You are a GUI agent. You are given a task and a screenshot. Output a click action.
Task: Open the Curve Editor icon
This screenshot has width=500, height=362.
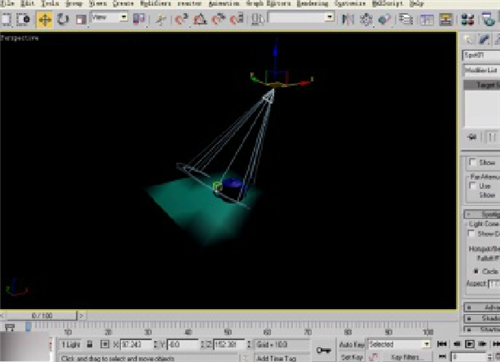(x=427, y=19)
